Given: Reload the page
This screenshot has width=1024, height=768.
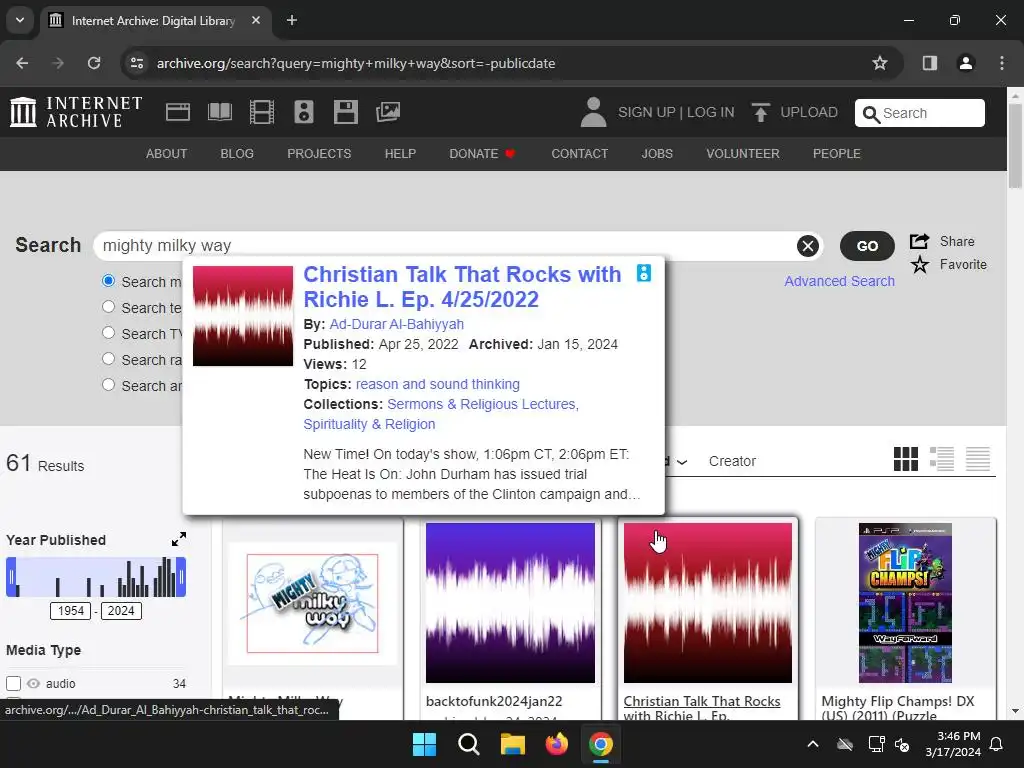Looking at the screenshot, I should (94, 63).
